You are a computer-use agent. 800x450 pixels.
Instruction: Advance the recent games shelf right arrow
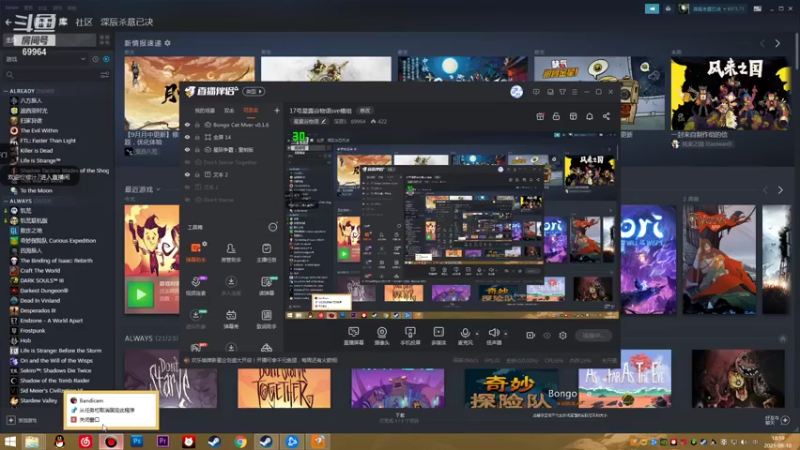780,190
